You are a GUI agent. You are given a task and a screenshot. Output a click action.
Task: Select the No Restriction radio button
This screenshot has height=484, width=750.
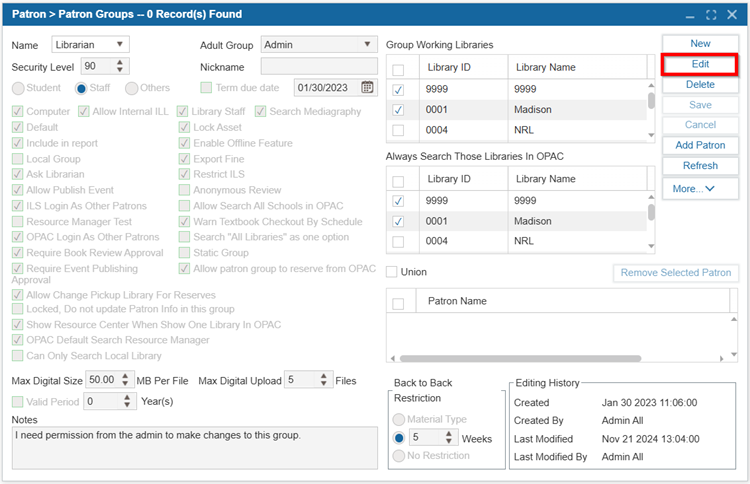398,456
